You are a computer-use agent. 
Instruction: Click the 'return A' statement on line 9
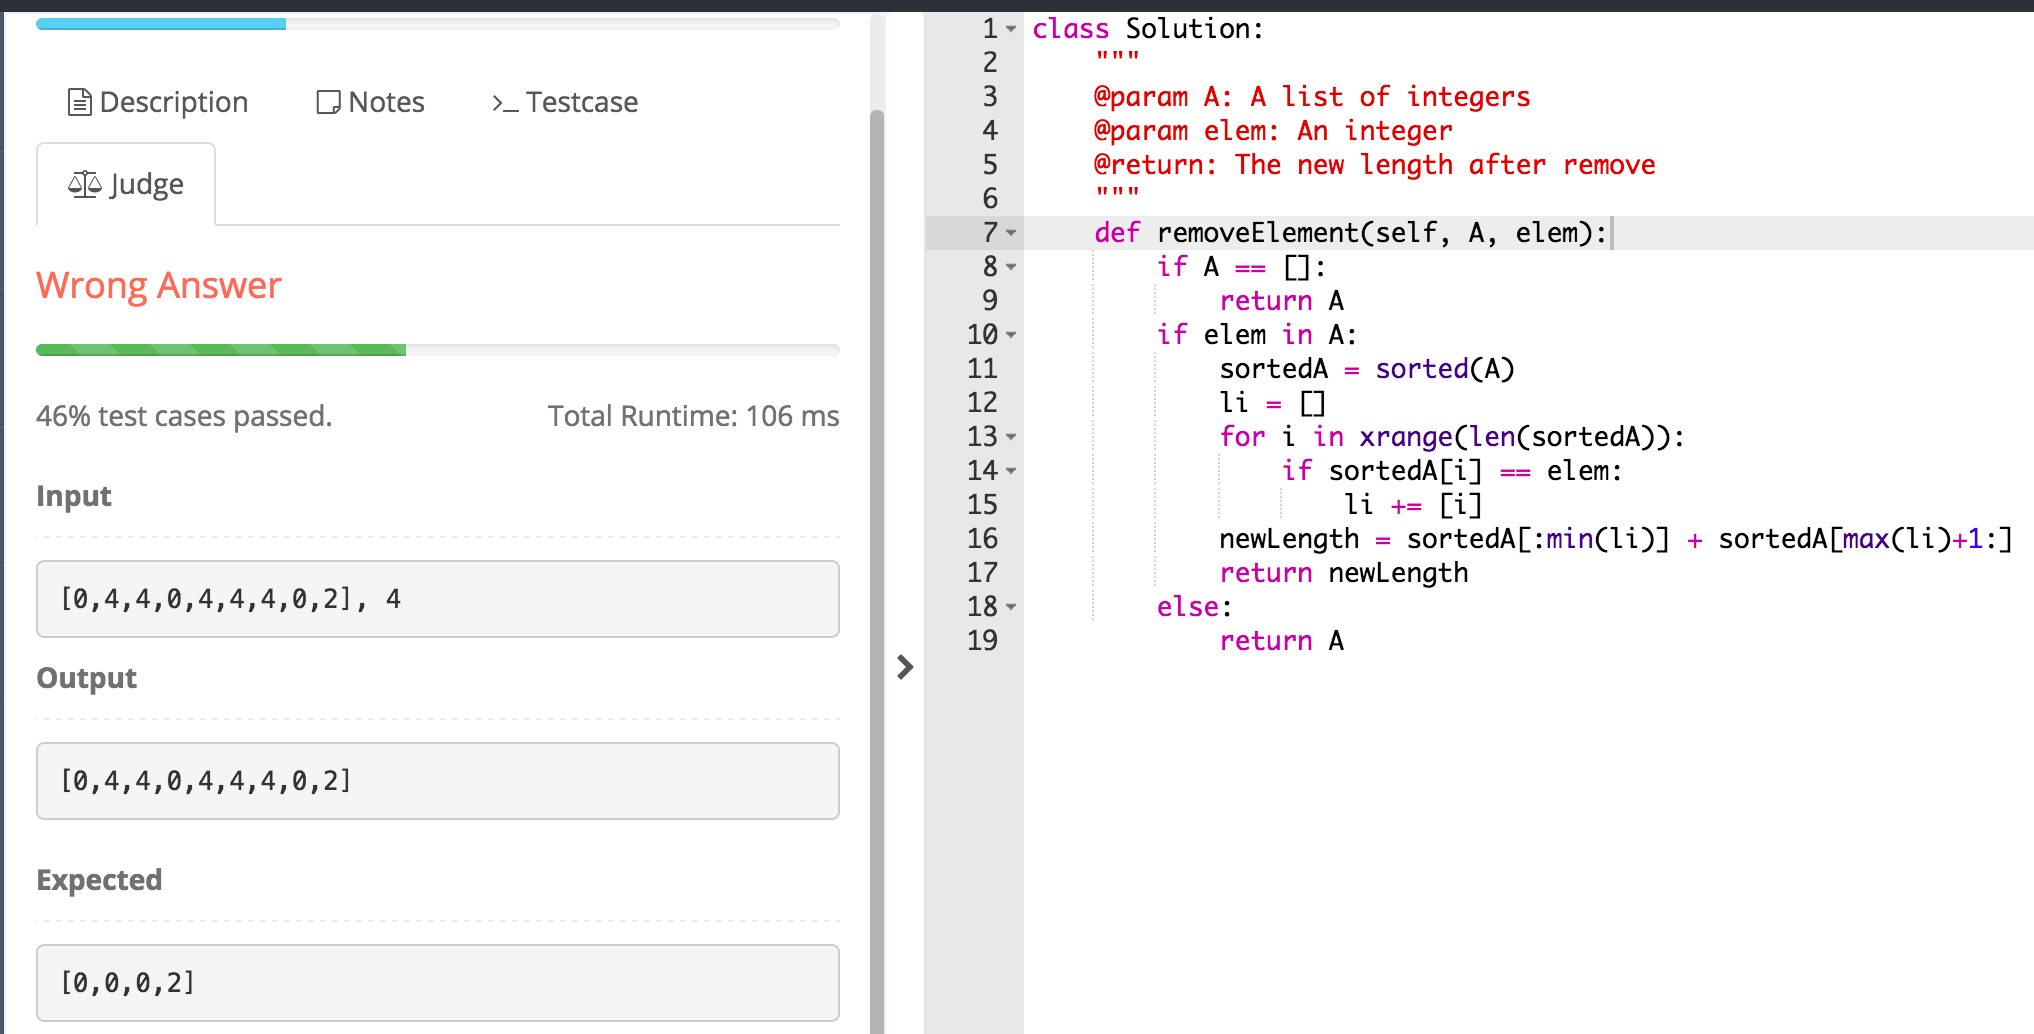(x=1282, y=301)
